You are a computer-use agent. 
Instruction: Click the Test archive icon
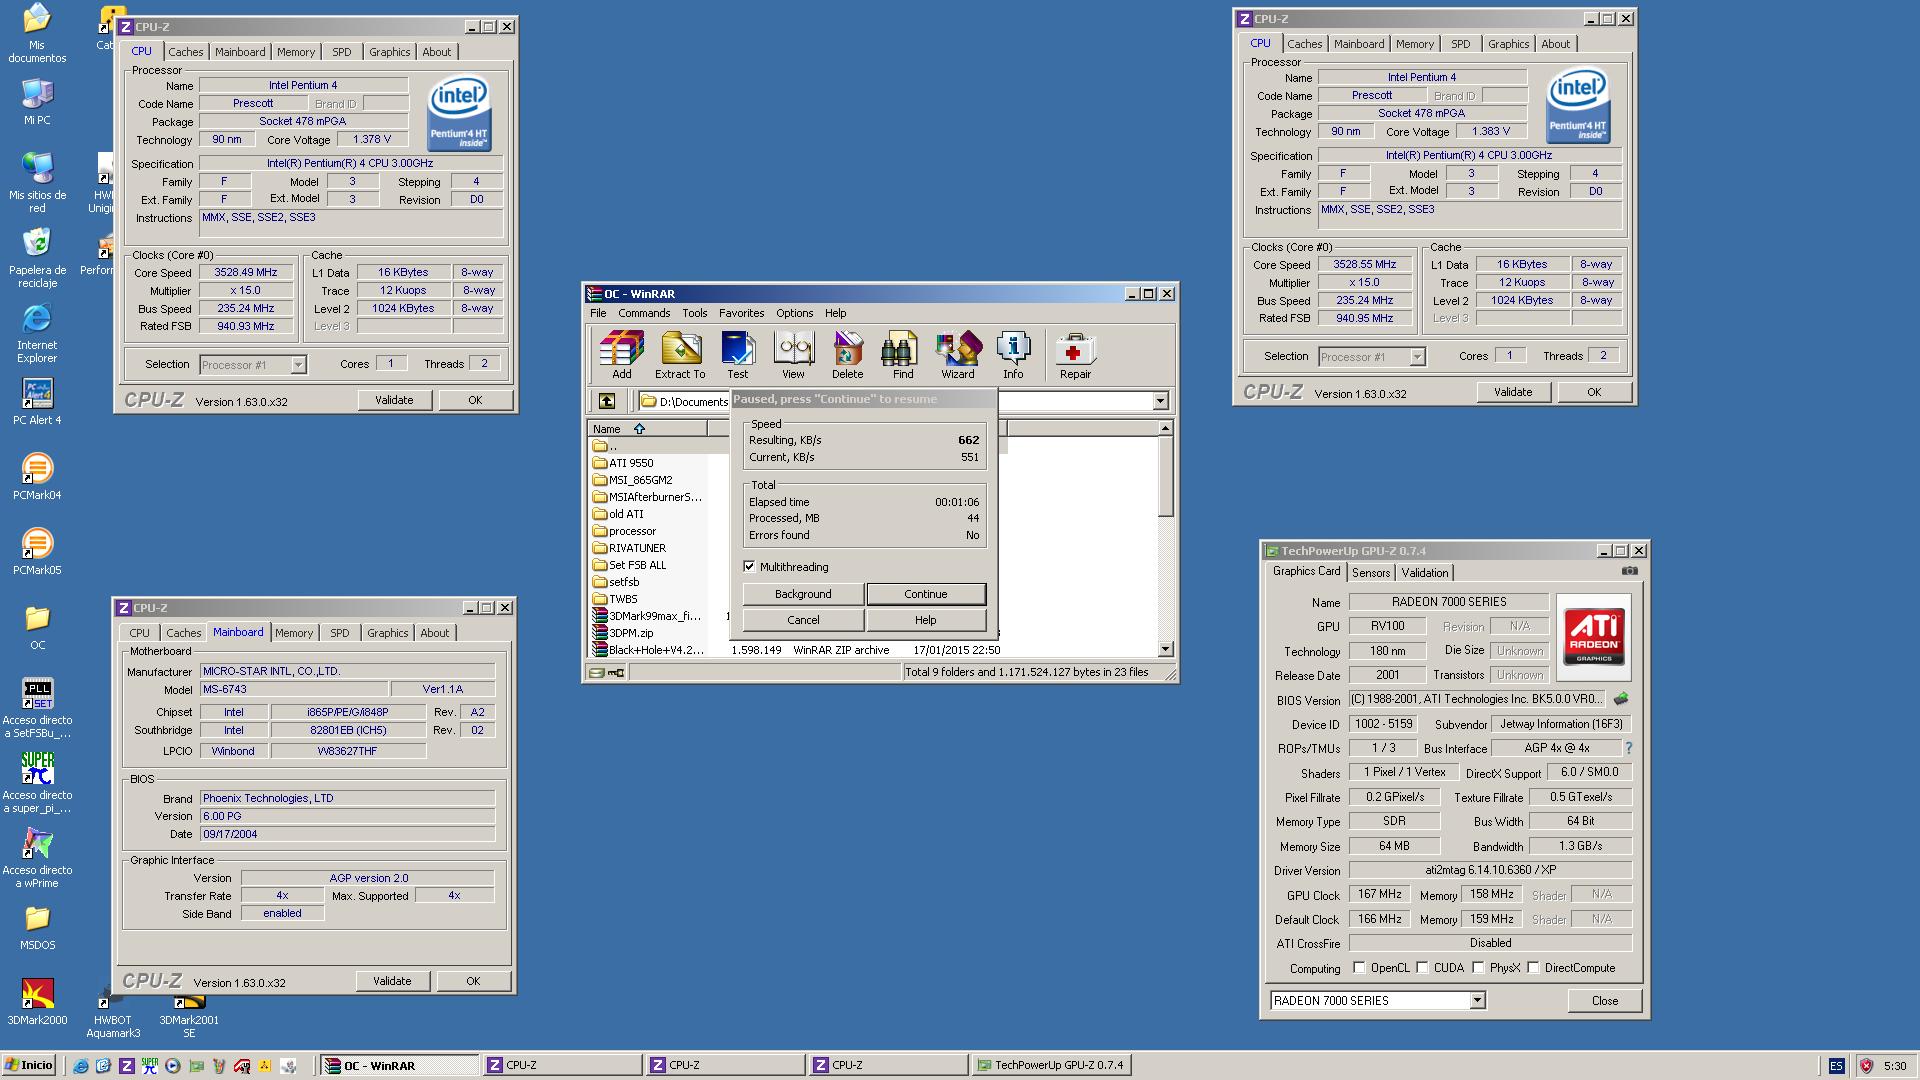point(737,355)
